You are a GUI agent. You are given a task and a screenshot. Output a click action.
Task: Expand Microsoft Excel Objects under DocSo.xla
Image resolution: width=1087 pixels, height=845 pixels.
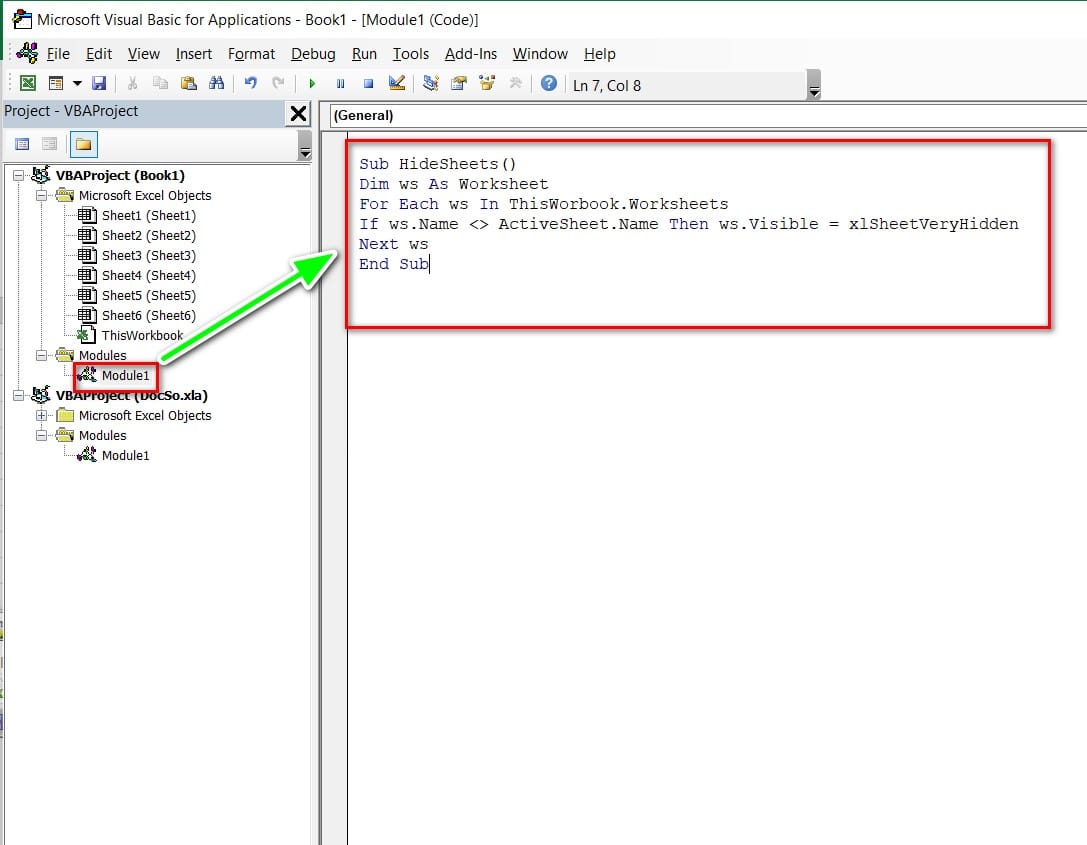(x=41, y=416)
